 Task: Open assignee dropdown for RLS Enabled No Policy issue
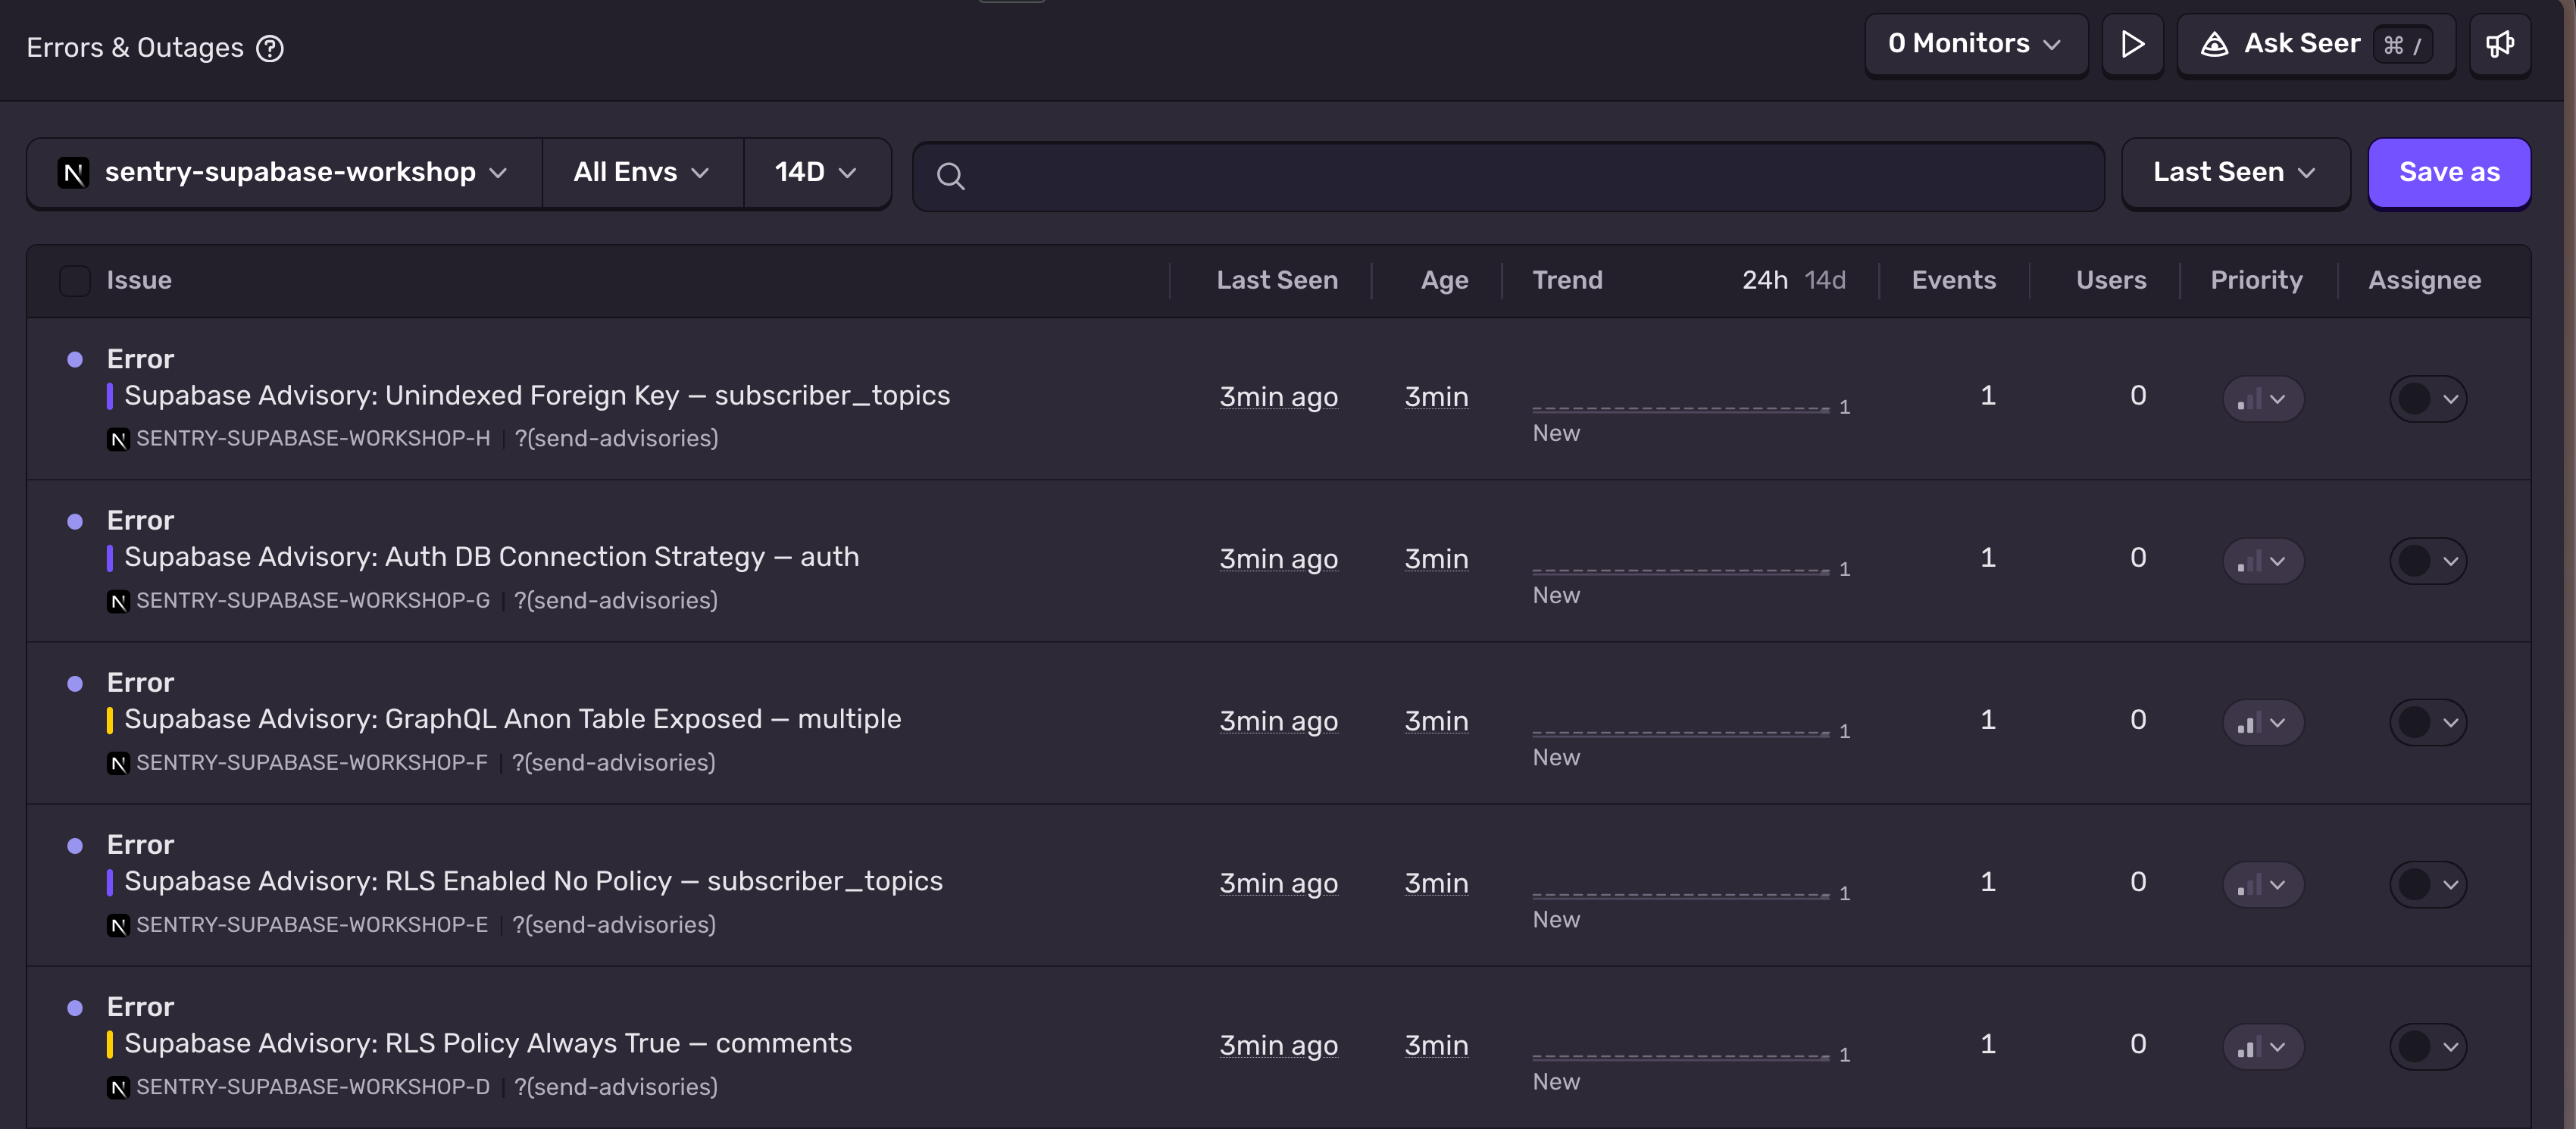2428,885
